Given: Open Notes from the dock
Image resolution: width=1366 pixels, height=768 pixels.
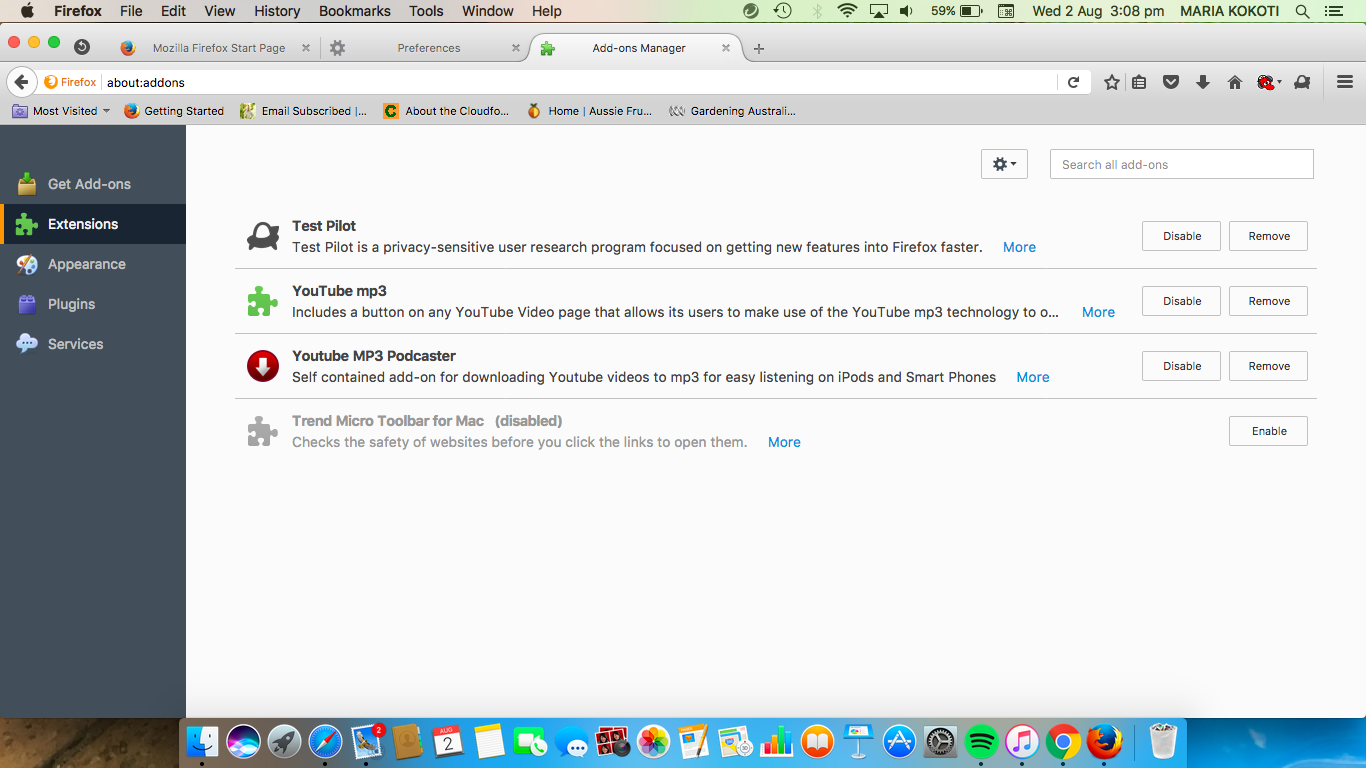Looking at the screenshot, I should tap(489, 742).
